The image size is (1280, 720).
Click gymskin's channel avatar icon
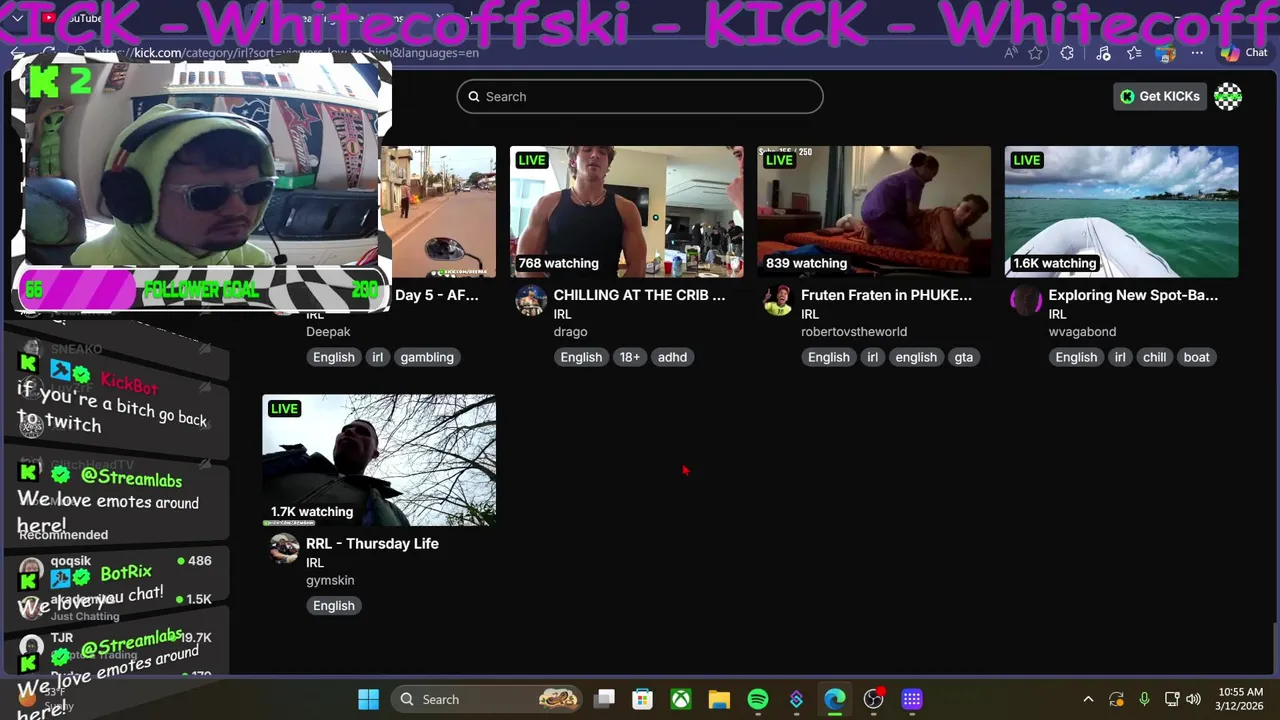coord(284,548)
